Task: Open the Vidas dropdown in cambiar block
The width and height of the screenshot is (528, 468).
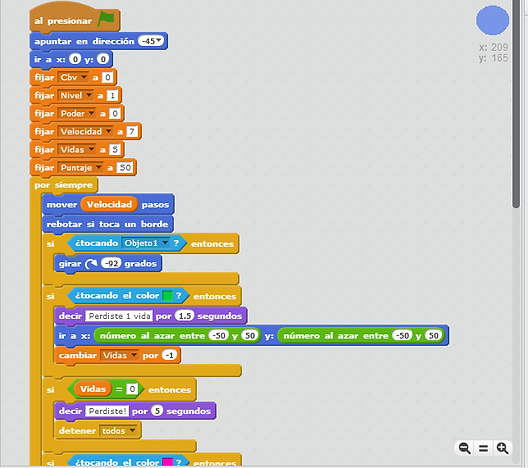Action: [x=134, y=355]
